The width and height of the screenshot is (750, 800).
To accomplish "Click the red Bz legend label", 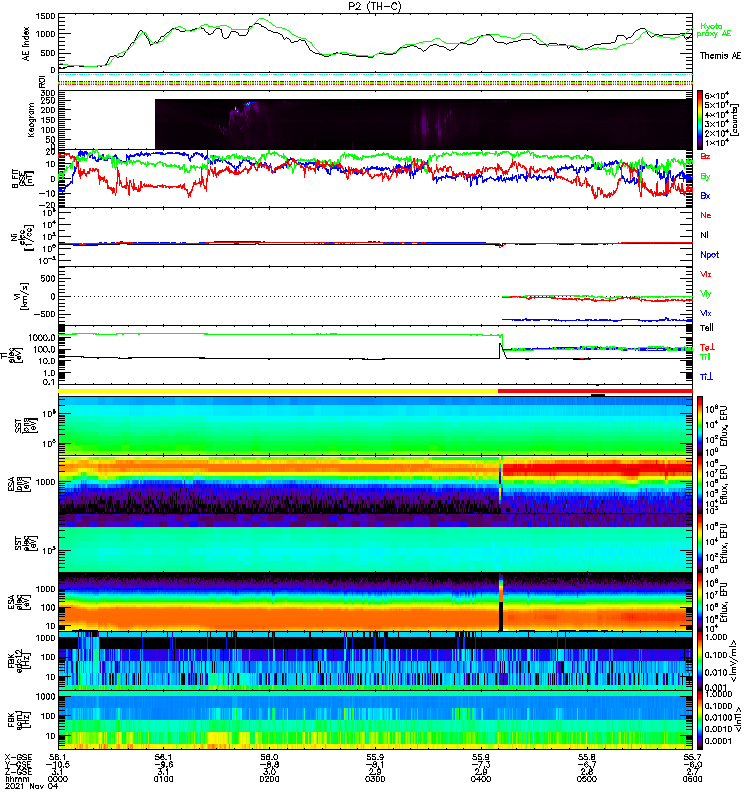I will 705,156.
